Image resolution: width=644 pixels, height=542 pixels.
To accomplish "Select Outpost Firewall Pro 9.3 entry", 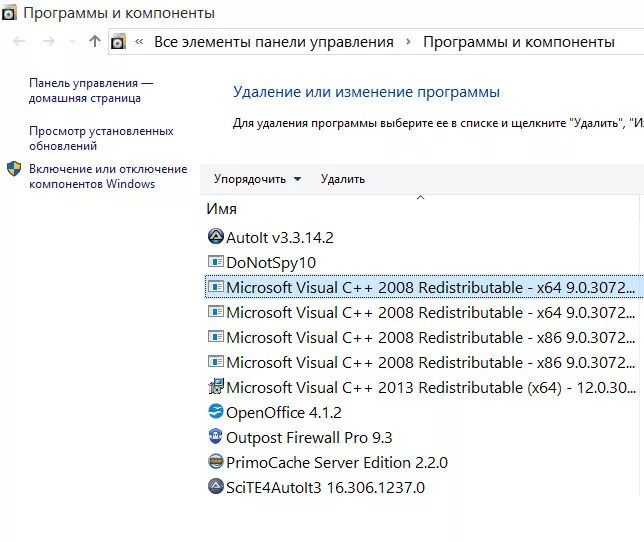I will (300, 437).
